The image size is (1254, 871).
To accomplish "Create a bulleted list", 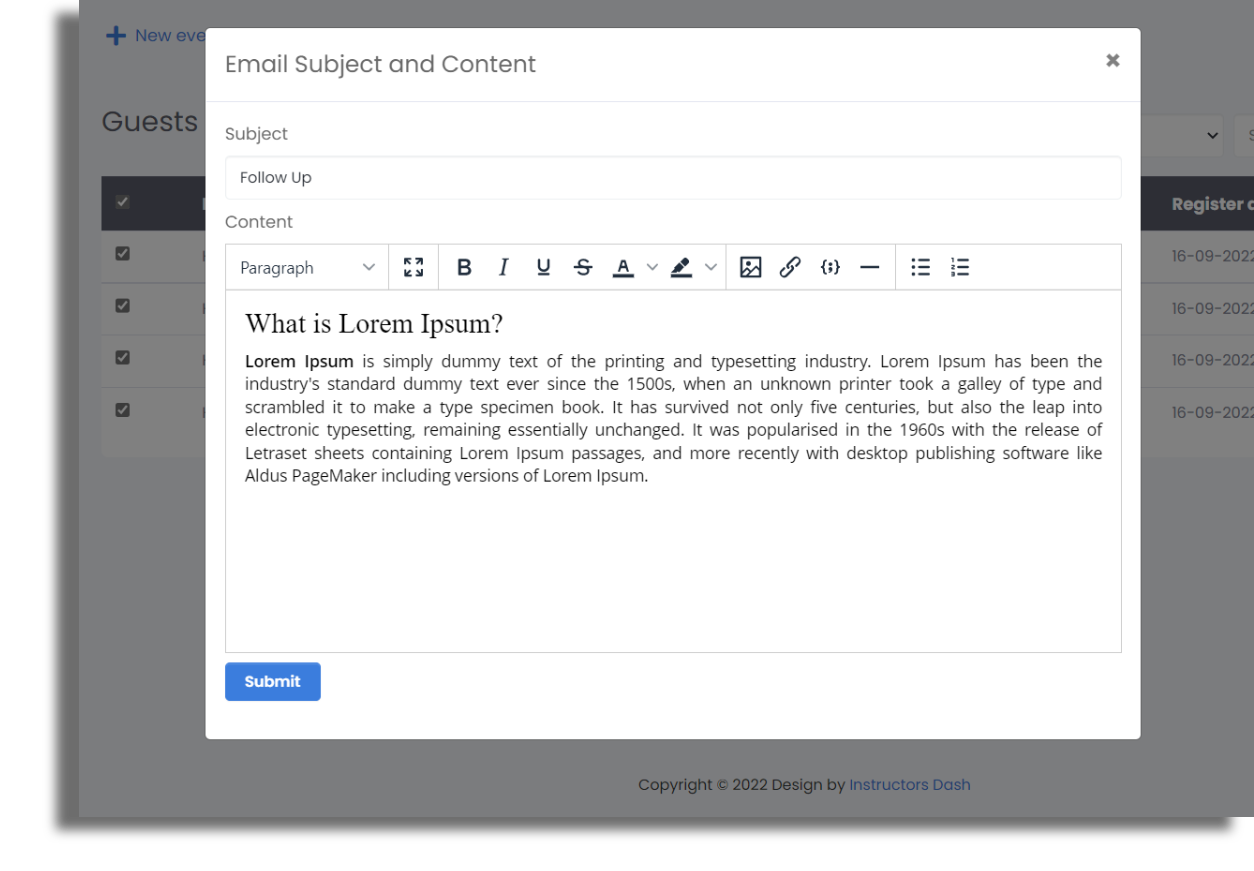I will tap(920, 267).
